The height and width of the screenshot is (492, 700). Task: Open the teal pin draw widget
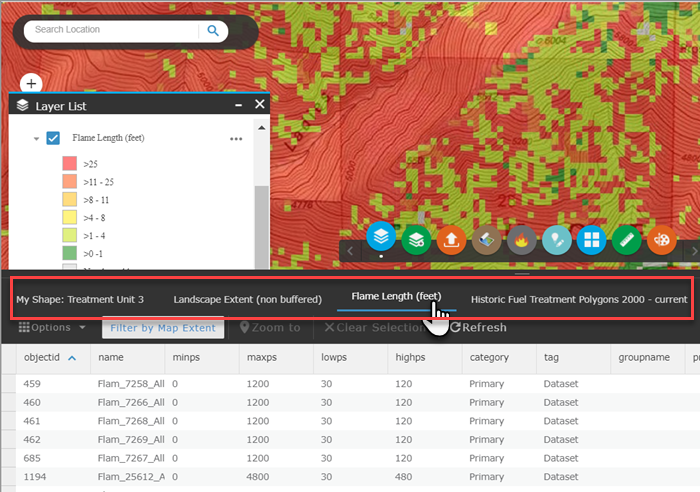point(557,240)
